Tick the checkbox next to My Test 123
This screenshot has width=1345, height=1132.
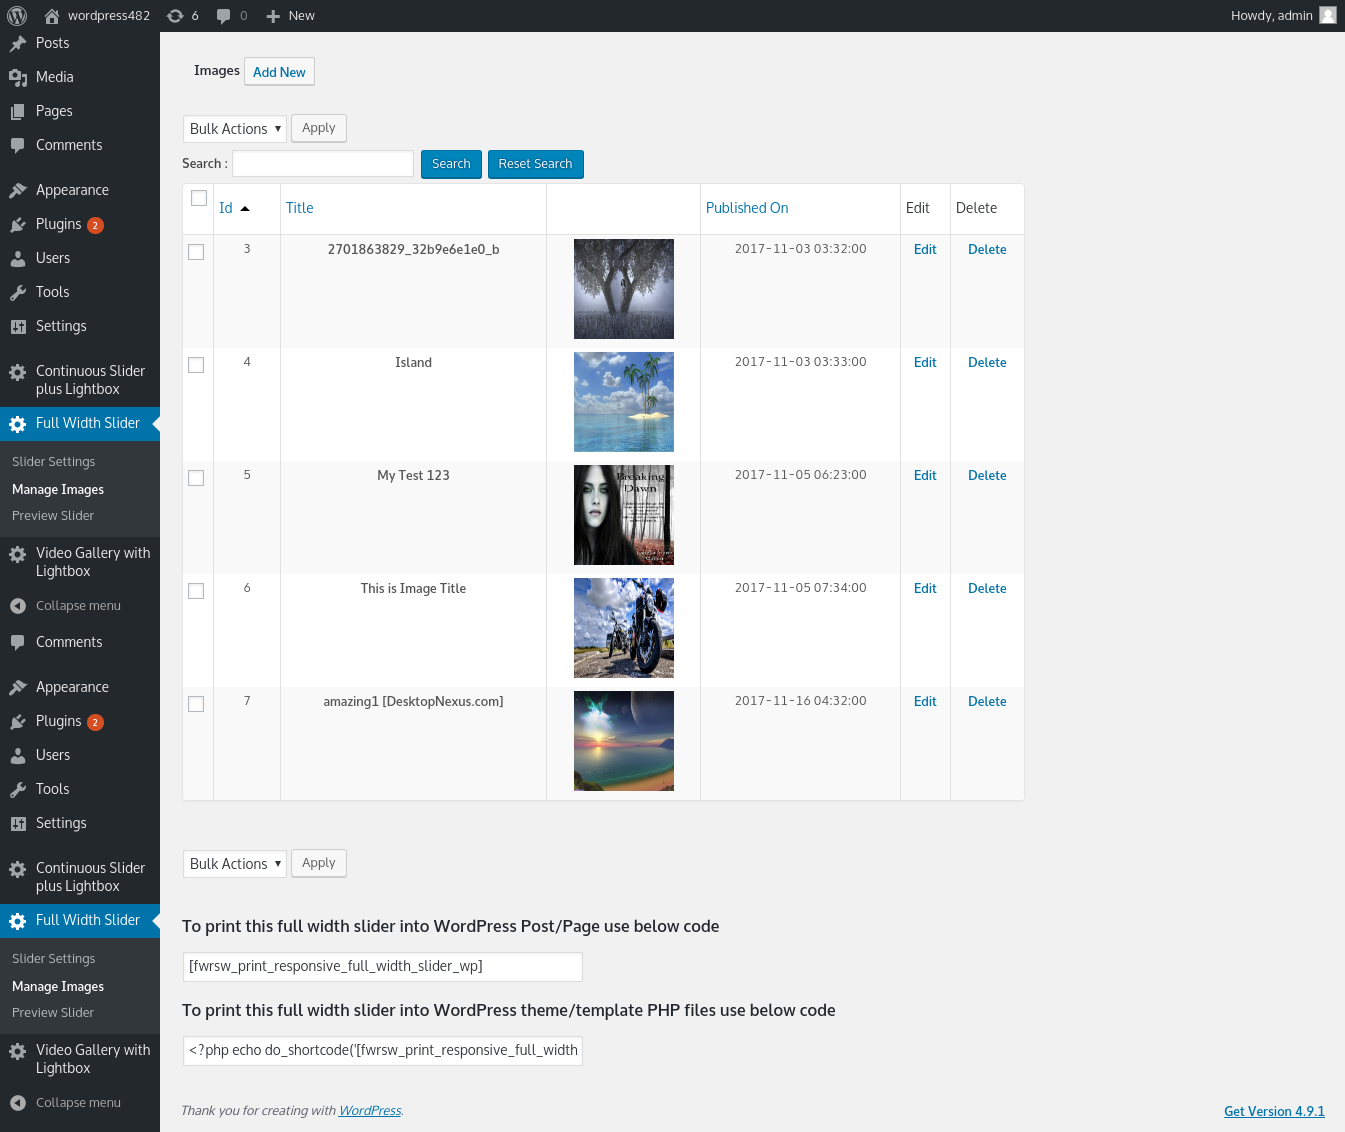click(x=196, y=478)
